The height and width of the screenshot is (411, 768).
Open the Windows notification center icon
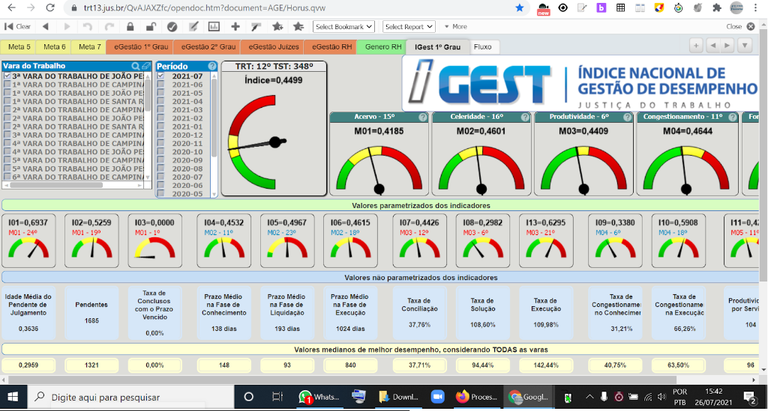click(x=749, y=397)
